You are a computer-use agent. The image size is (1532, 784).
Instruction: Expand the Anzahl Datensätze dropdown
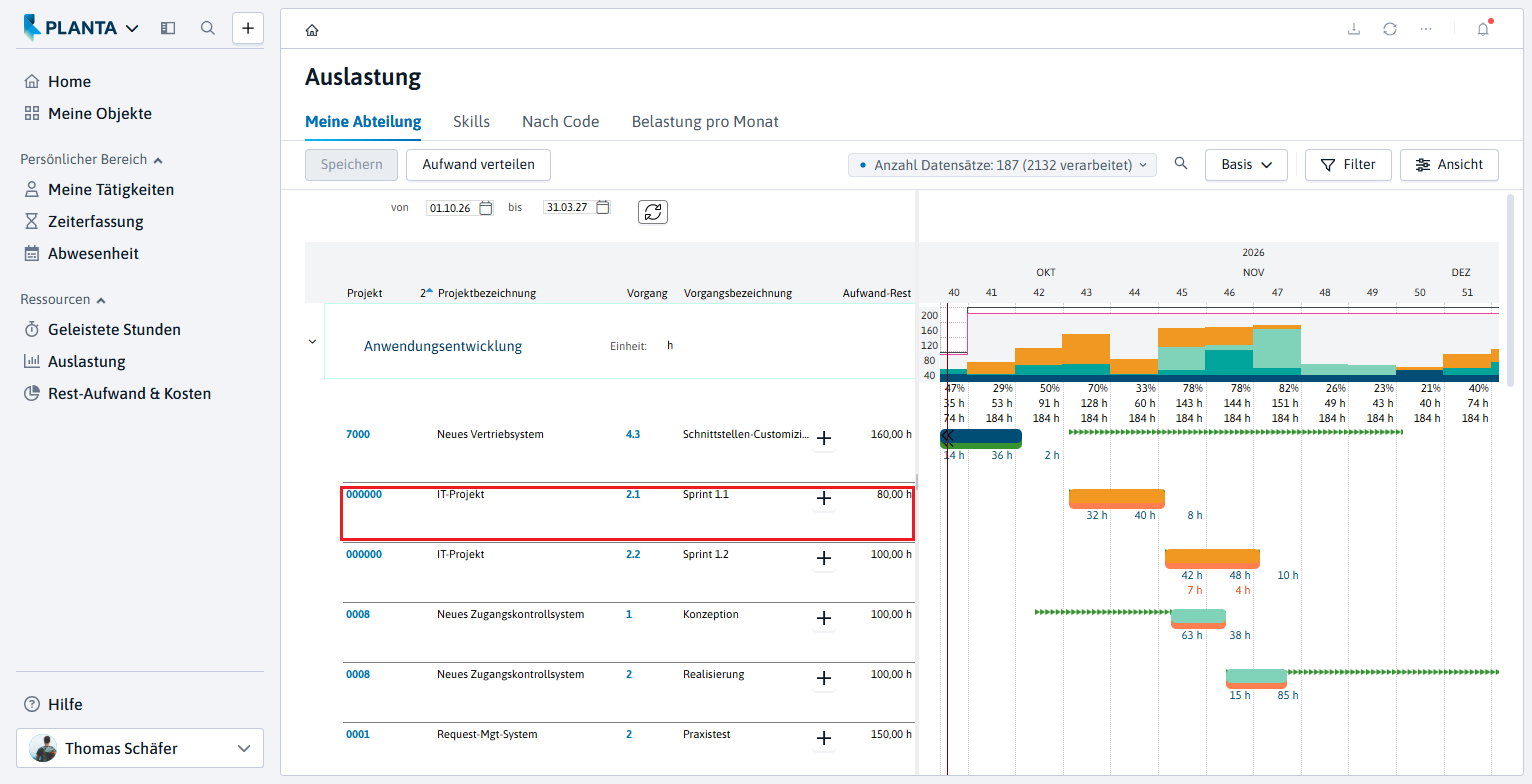coord(1002,165)
